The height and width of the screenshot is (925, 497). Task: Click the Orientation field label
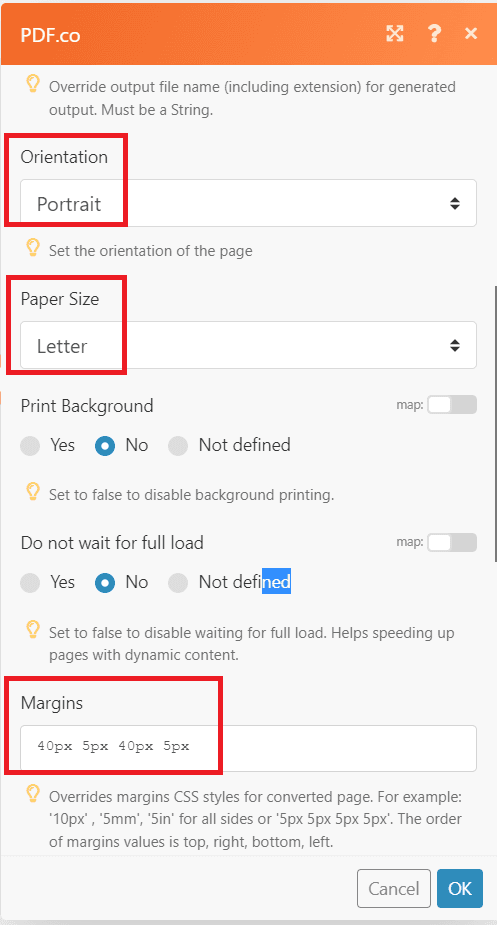pos(64,157)
